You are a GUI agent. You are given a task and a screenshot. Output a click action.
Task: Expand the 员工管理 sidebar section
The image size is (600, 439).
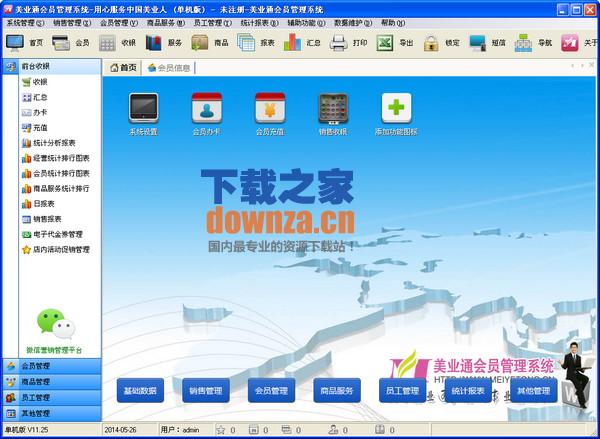pos(52,397)
